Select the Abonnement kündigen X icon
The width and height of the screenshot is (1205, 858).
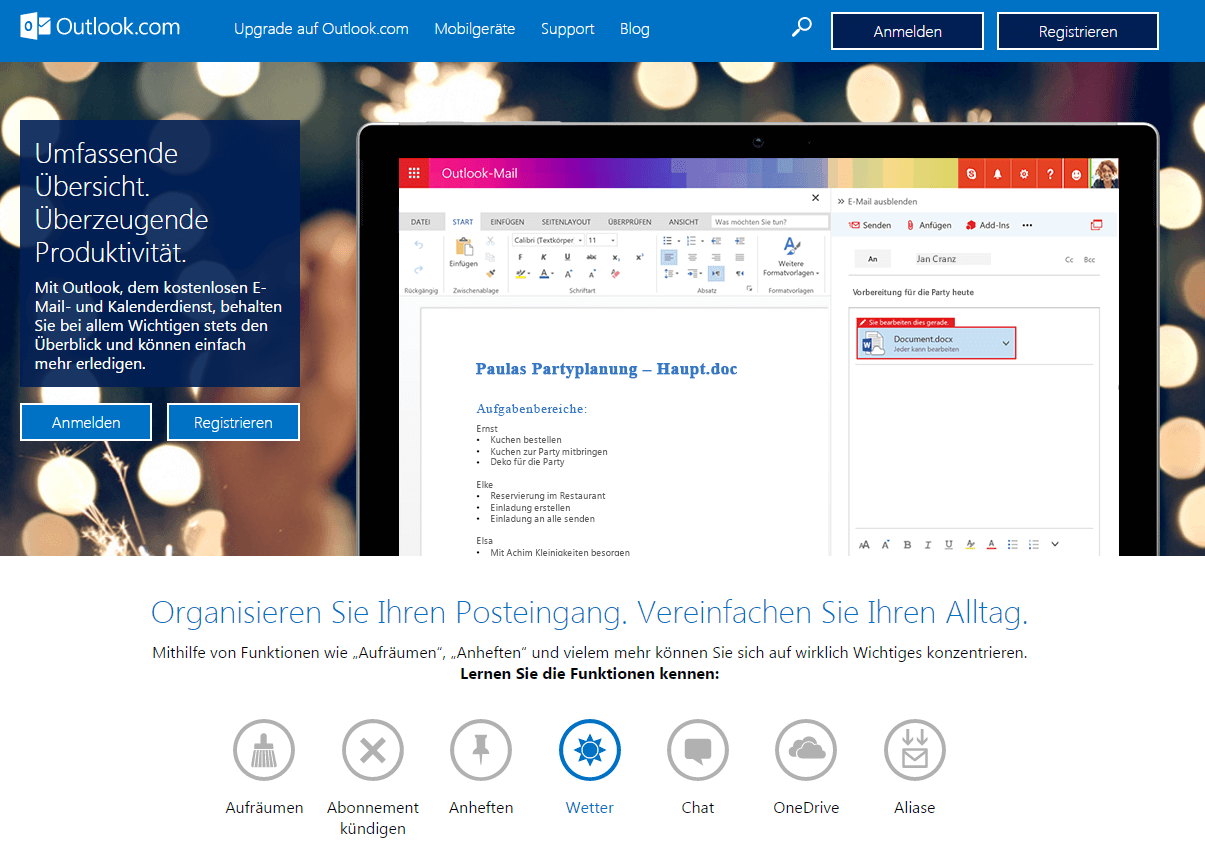(372, 749)
